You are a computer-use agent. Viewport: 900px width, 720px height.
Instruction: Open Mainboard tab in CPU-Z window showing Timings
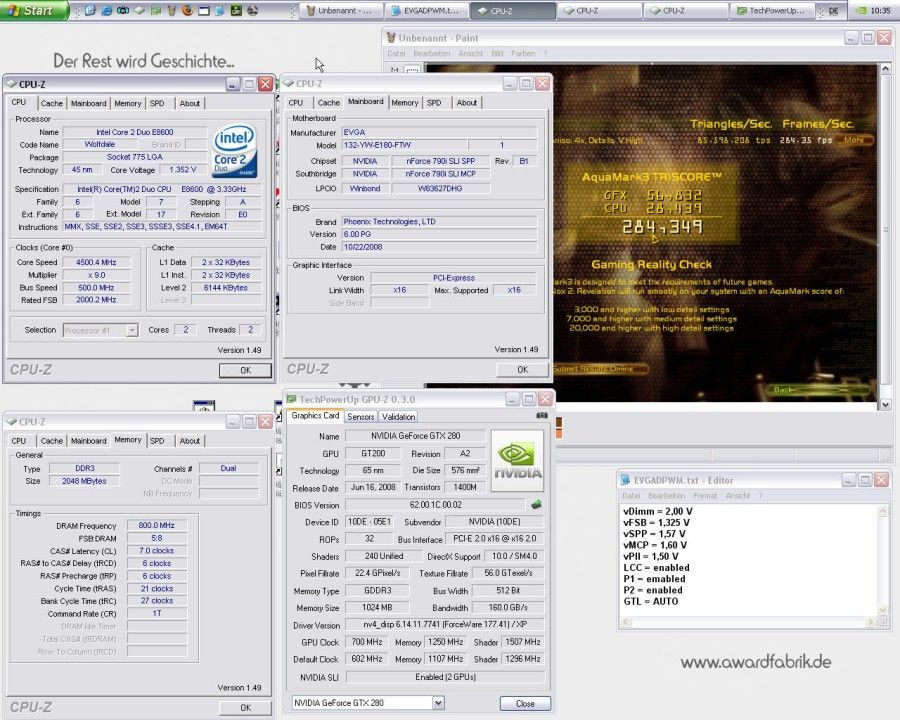[x=88, y=441]
